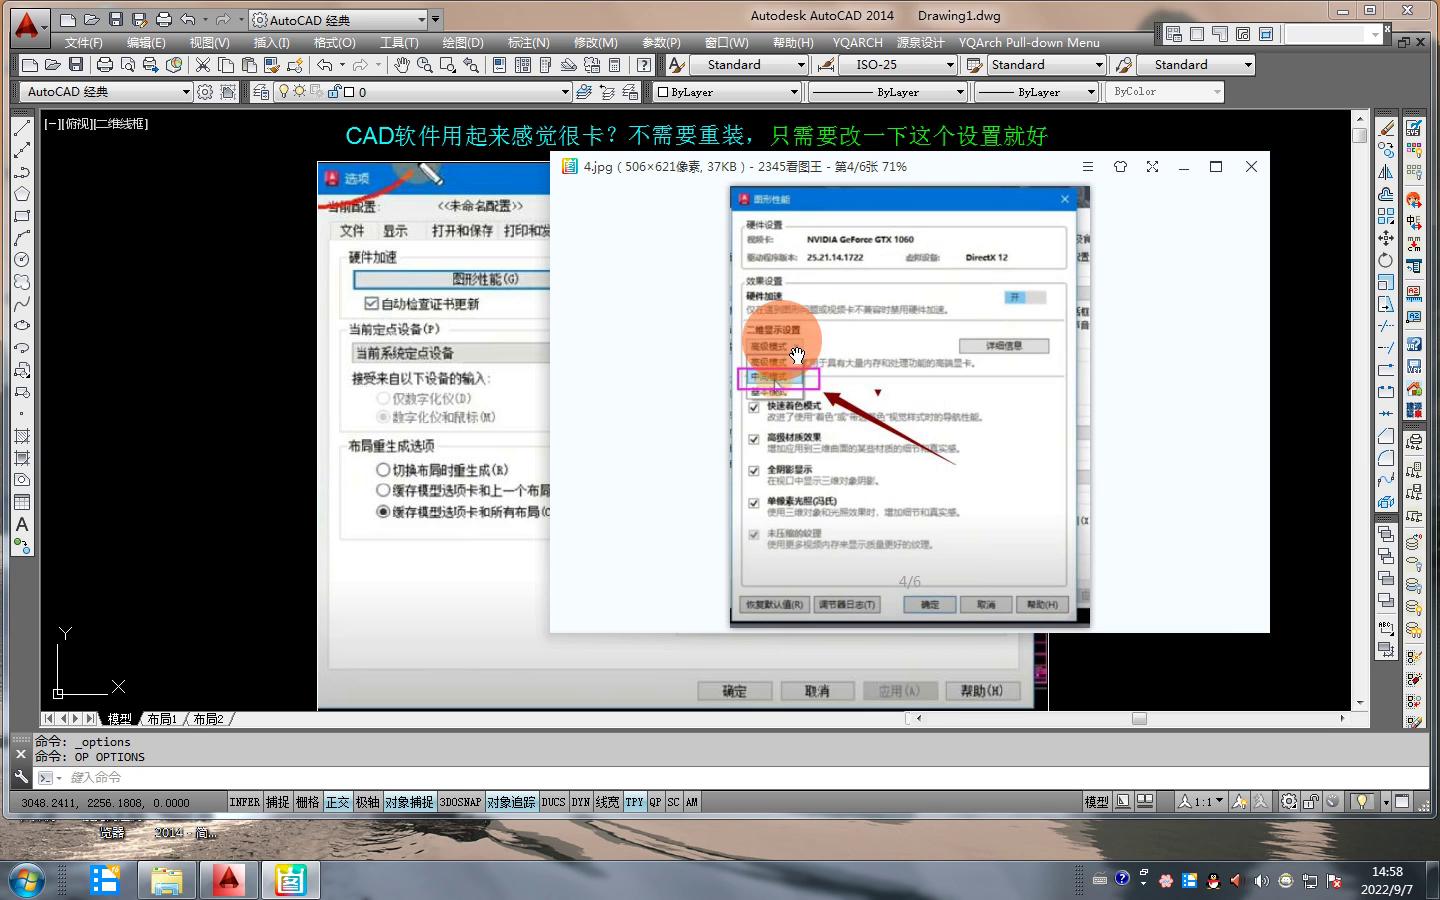
Task: Click the Plot/Print icon
Action: pos(104,65)
